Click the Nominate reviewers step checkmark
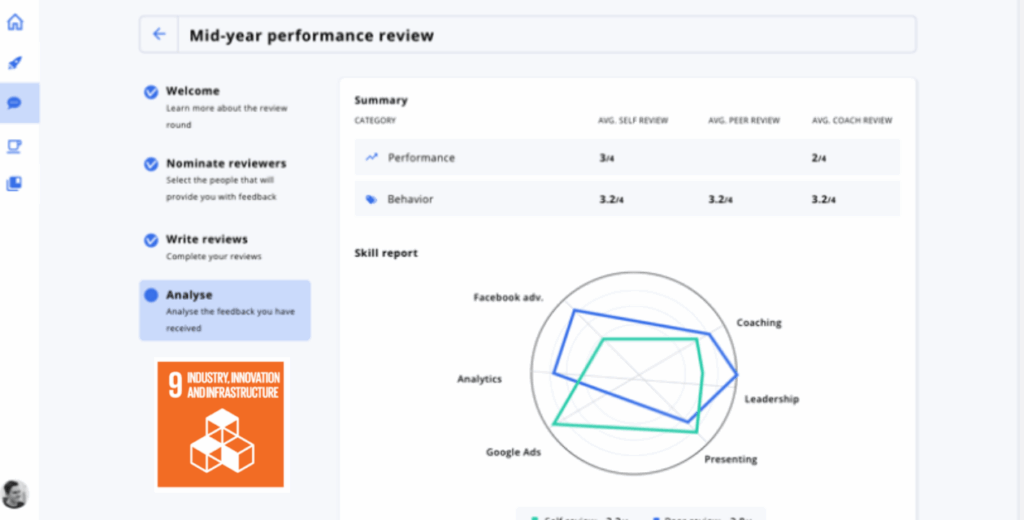1024x520 pixels. click(151, 164)
